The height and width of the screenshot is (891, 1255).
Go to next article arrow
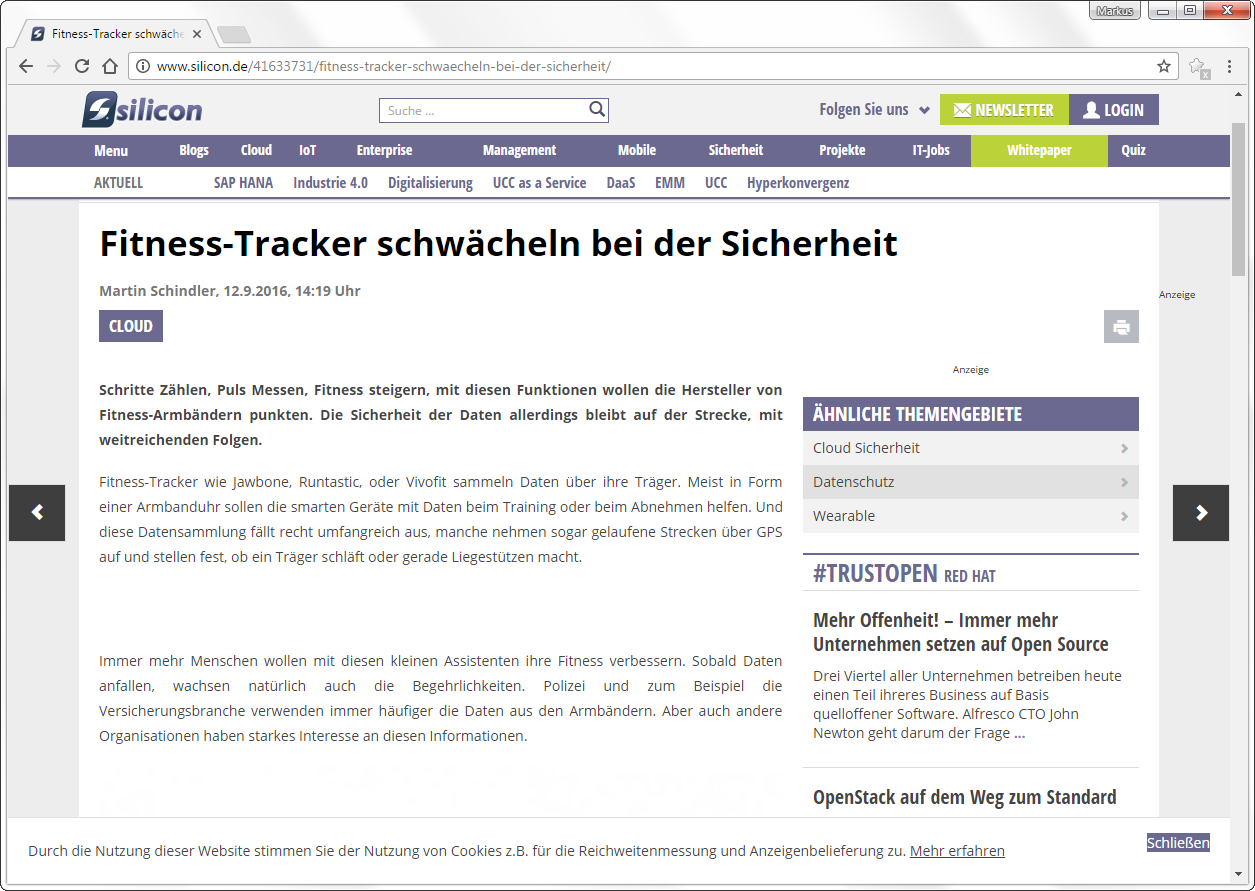1201,513
